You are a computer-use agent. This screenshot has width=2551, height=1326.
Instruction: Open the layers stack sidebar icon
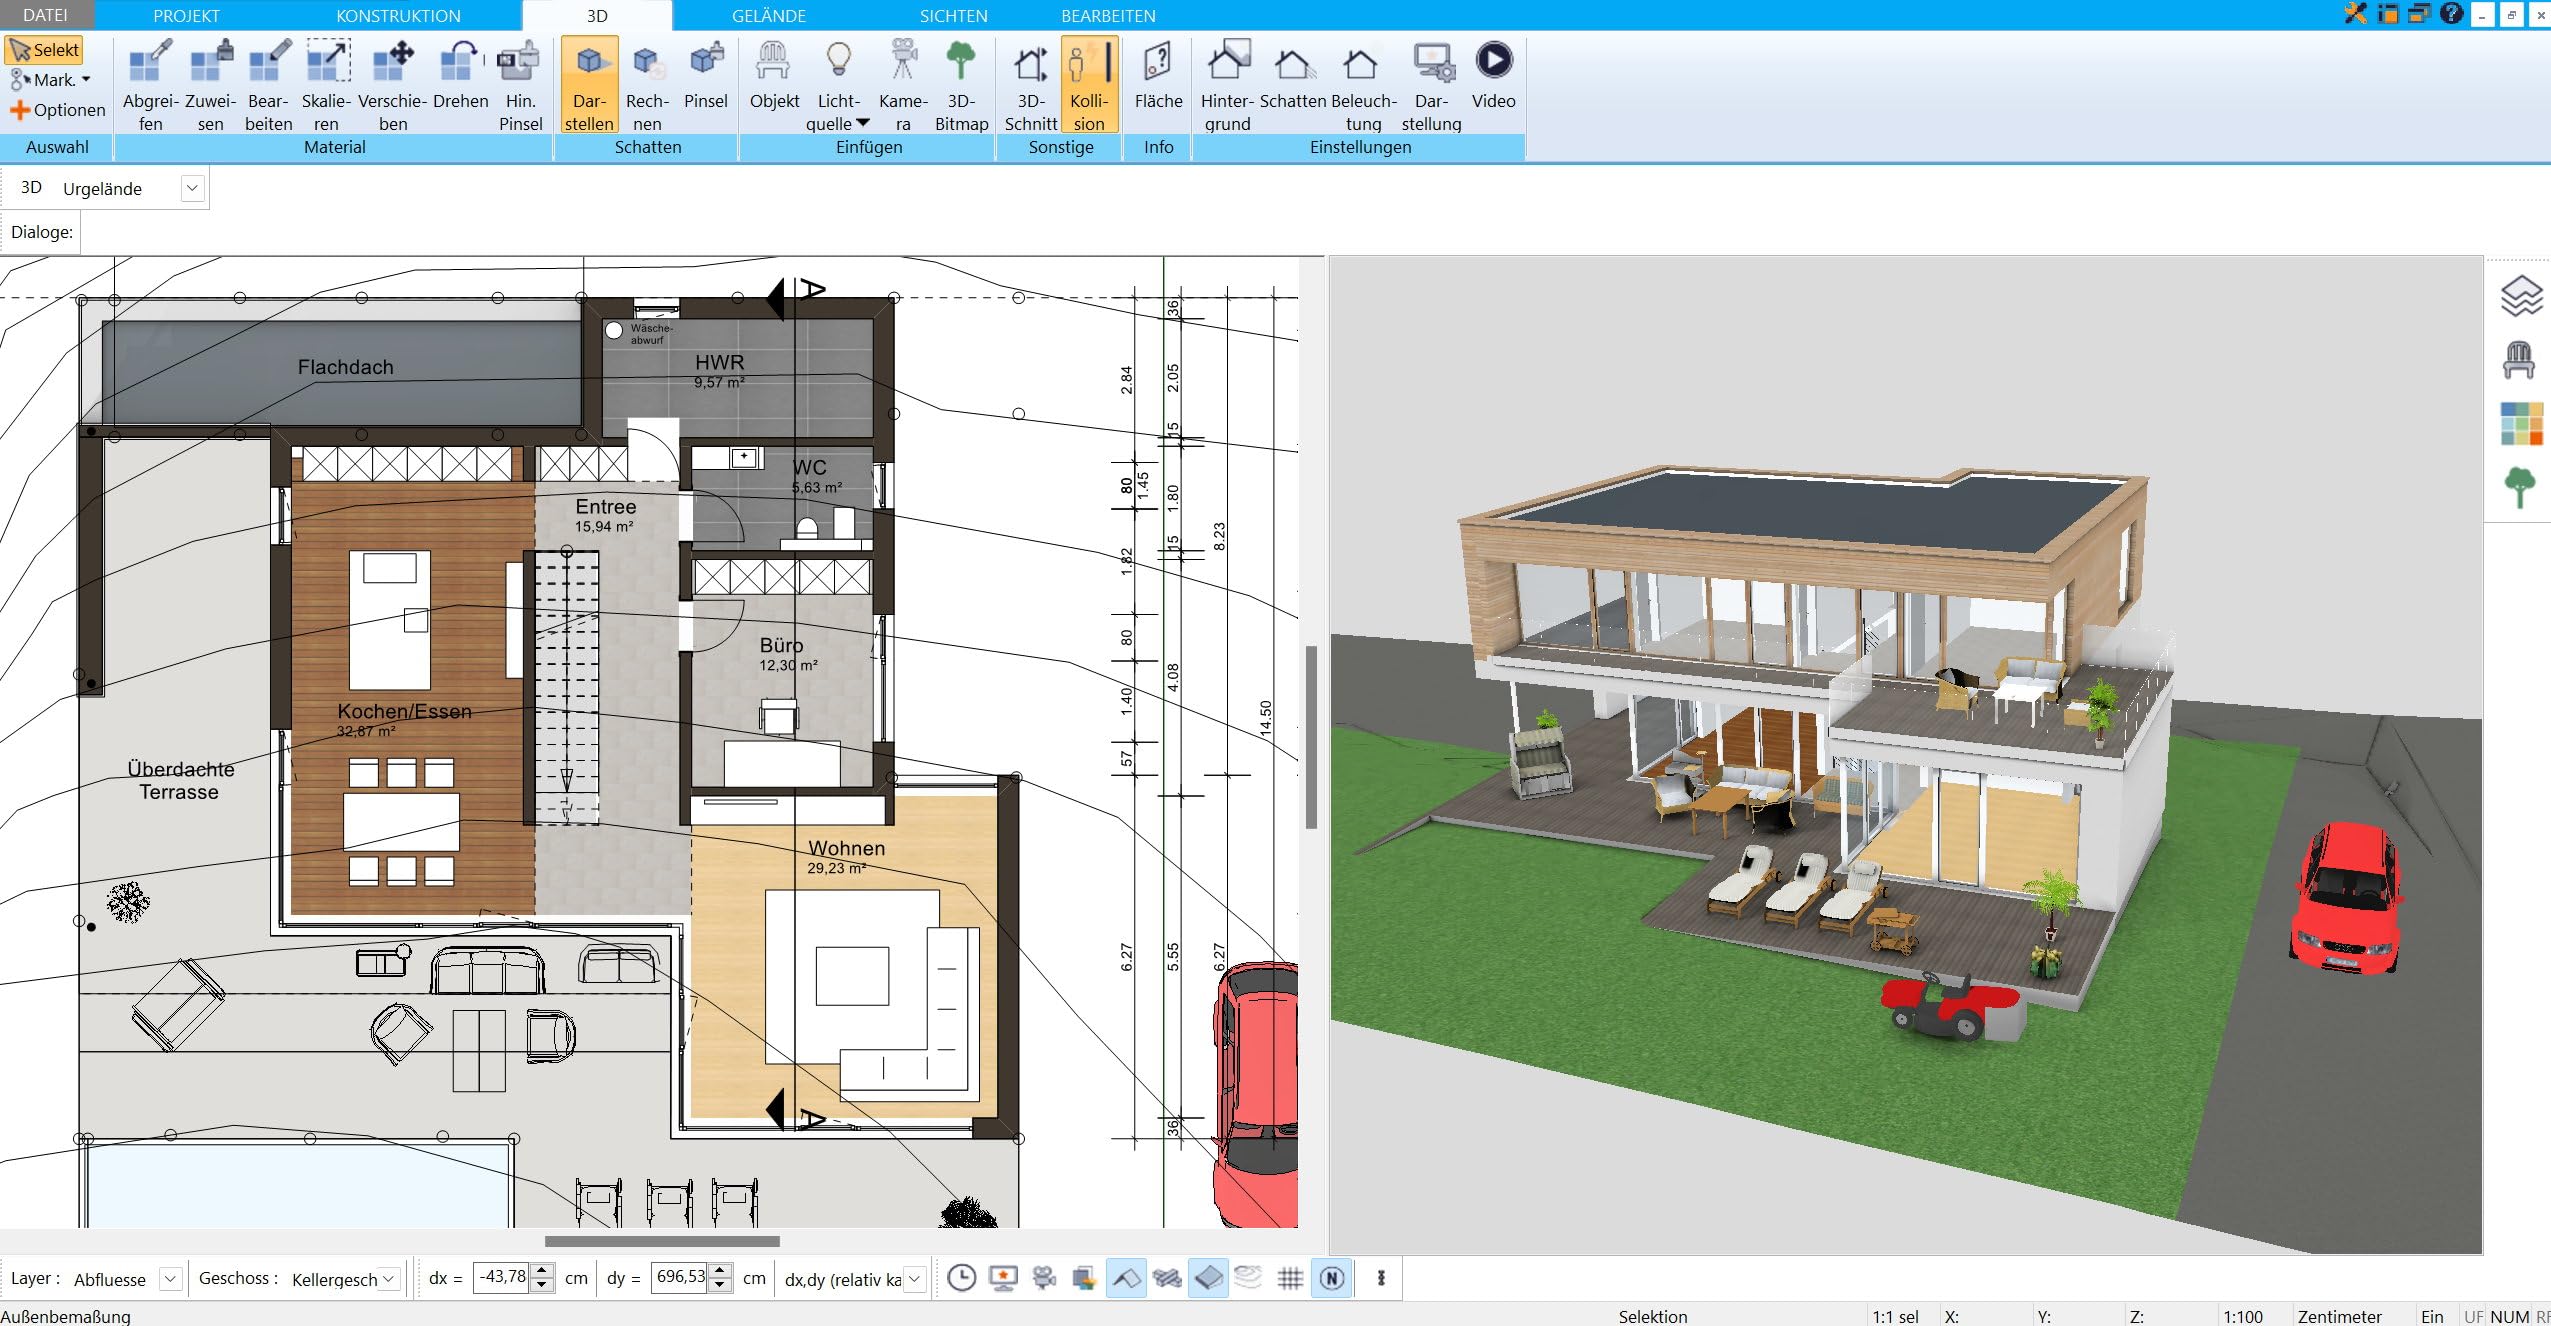point(2521,296)
